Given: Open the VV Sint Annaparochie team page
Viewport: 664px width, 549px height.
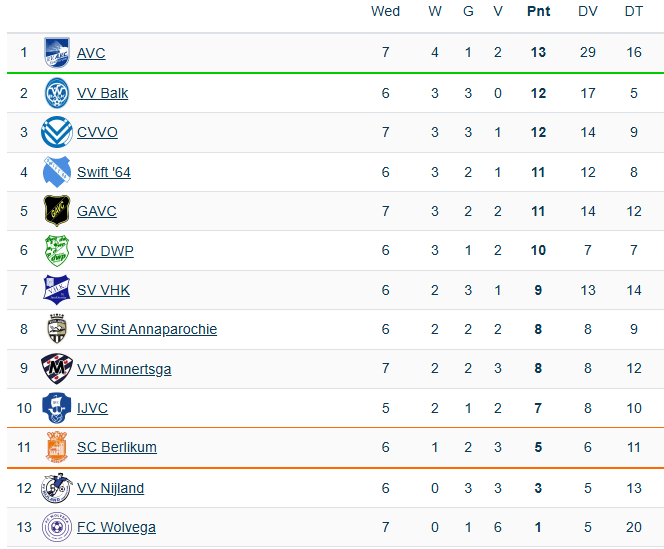Looking at the screenshot, I should 146,329.
